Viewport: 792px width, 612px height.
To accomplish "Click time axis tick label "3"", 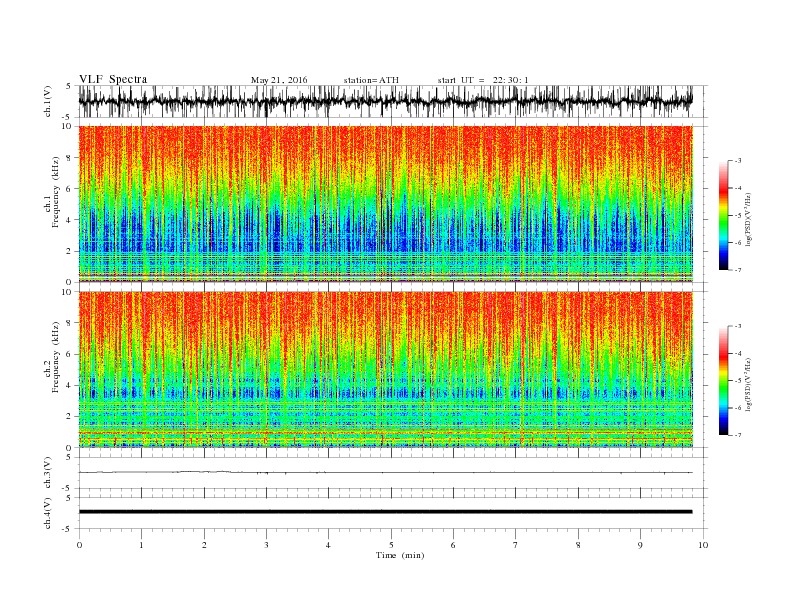I will pyautogui.click(x=266, y=545).
